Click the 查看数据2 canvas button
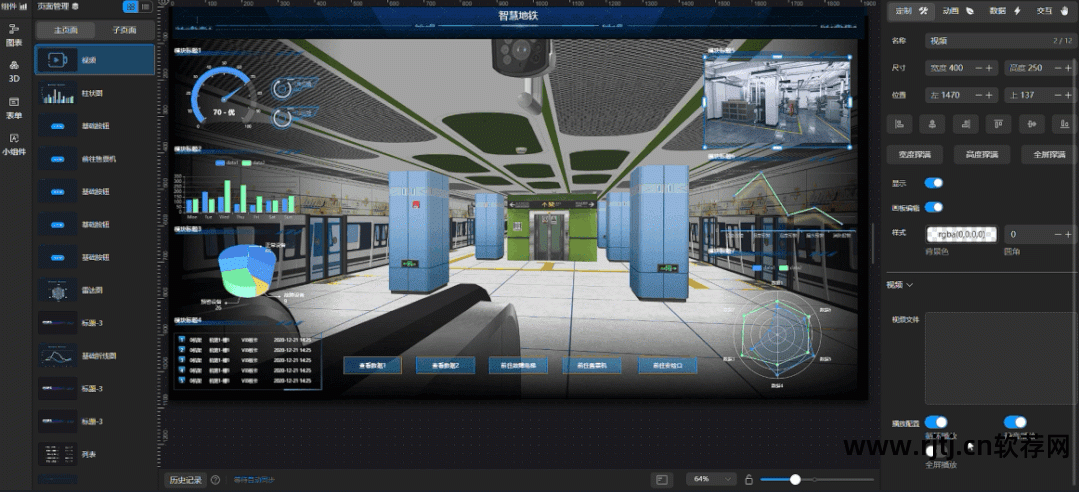The image size is (1079, 492). [x=445, y=365]
